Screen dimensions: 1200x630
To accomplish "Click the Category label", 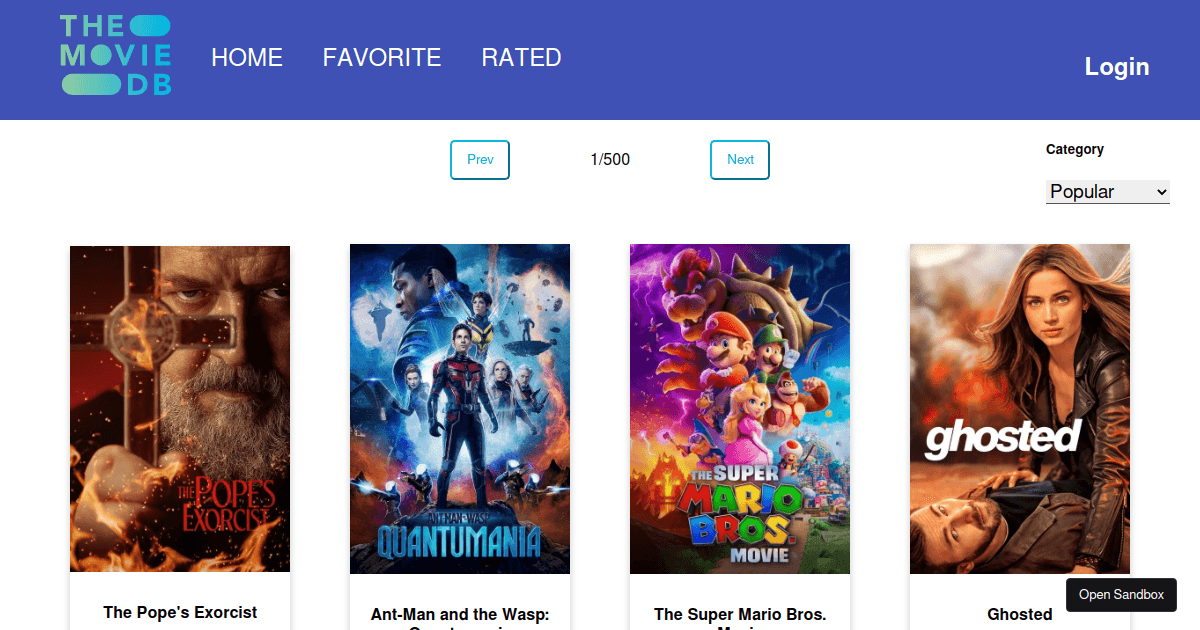I will click(1075, 149).
